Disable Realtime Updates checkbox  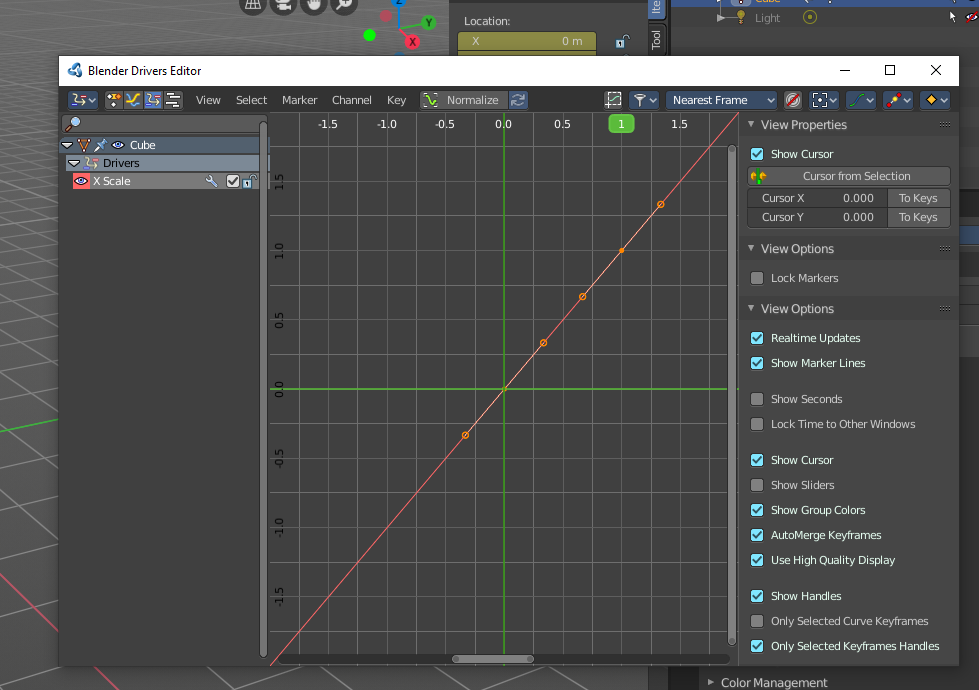[757, 338]
